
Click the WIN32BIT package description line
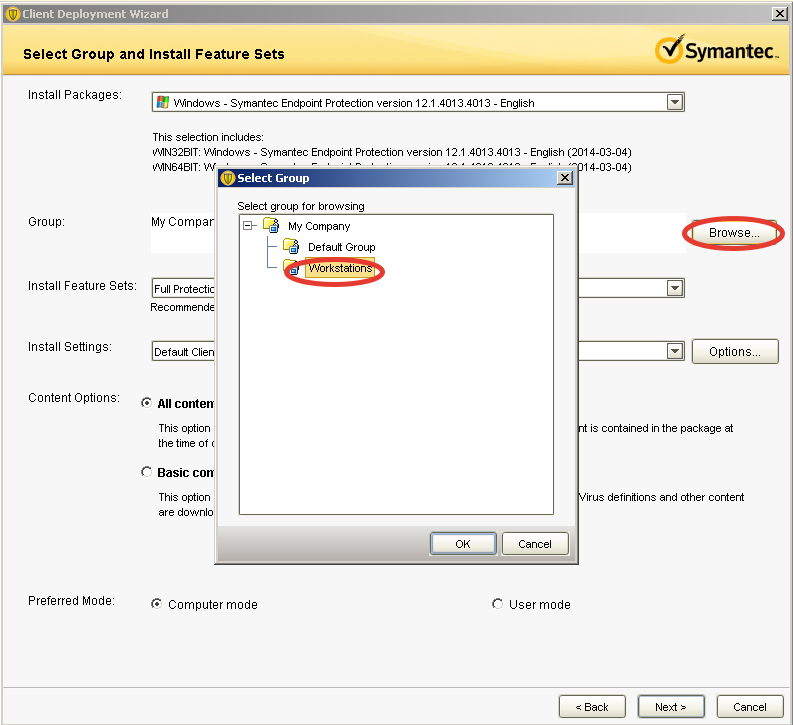[392, 152]
